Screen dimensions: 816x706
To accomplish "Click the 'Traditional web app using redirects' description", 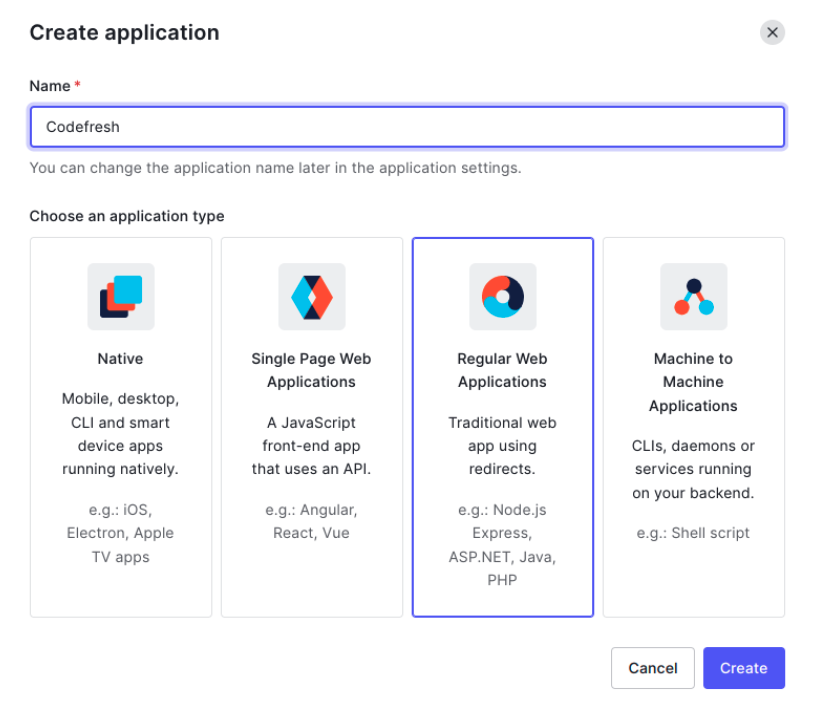I will tap(502, 446).
